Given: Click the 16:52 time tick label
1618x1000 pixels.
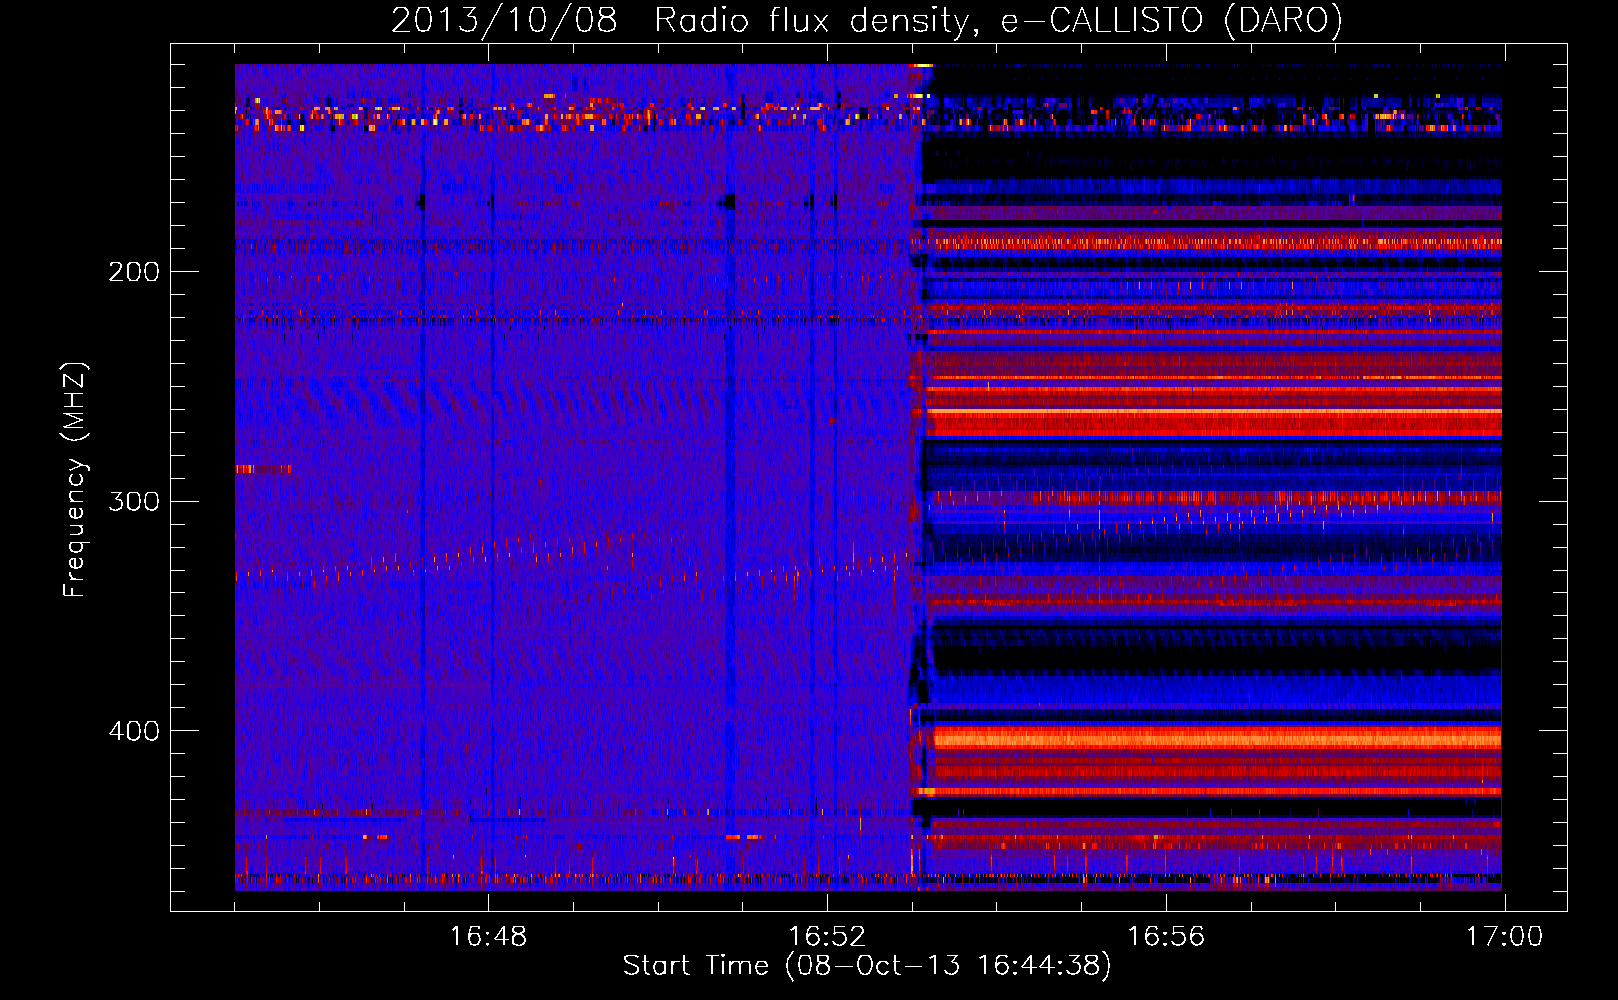Looking at the screenshot, I should pos(827,937).
